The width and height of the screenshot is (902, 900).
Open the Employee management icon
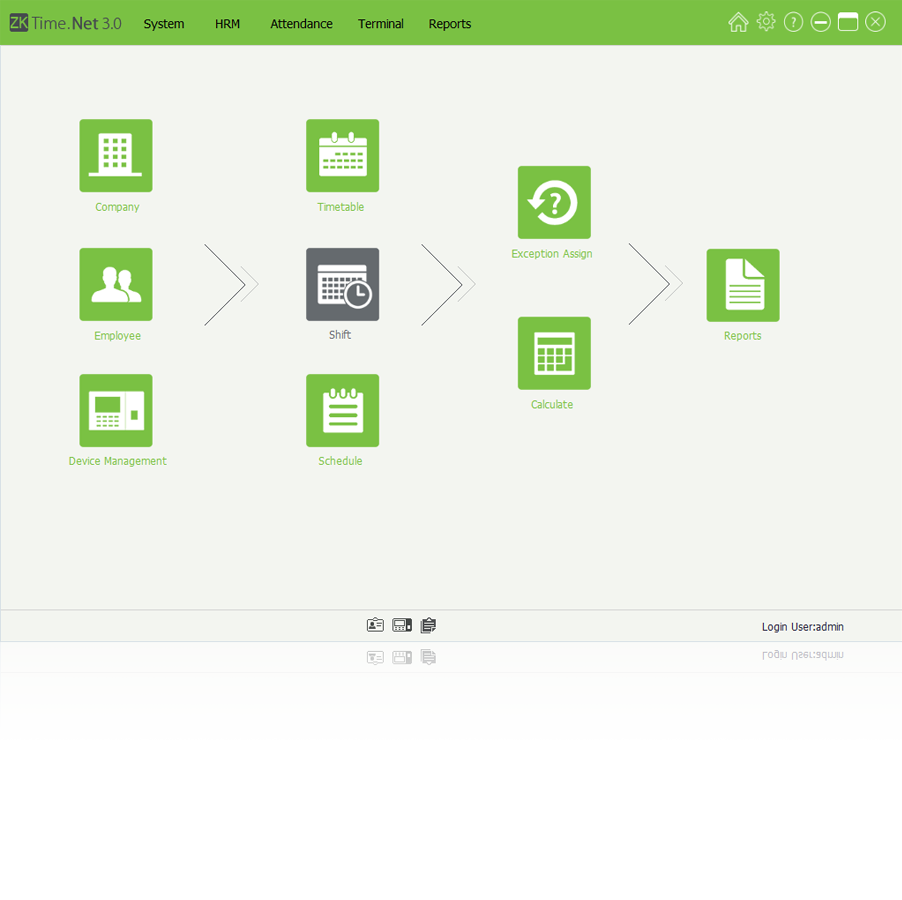tap(116, 285)
